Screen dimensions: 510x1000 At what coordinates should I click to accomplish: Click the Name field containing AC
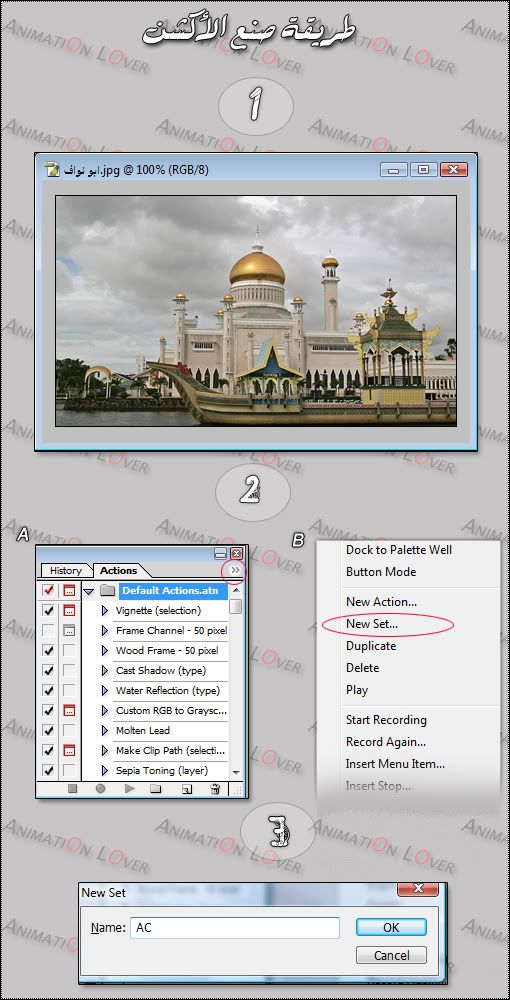(x=235, y=928)
